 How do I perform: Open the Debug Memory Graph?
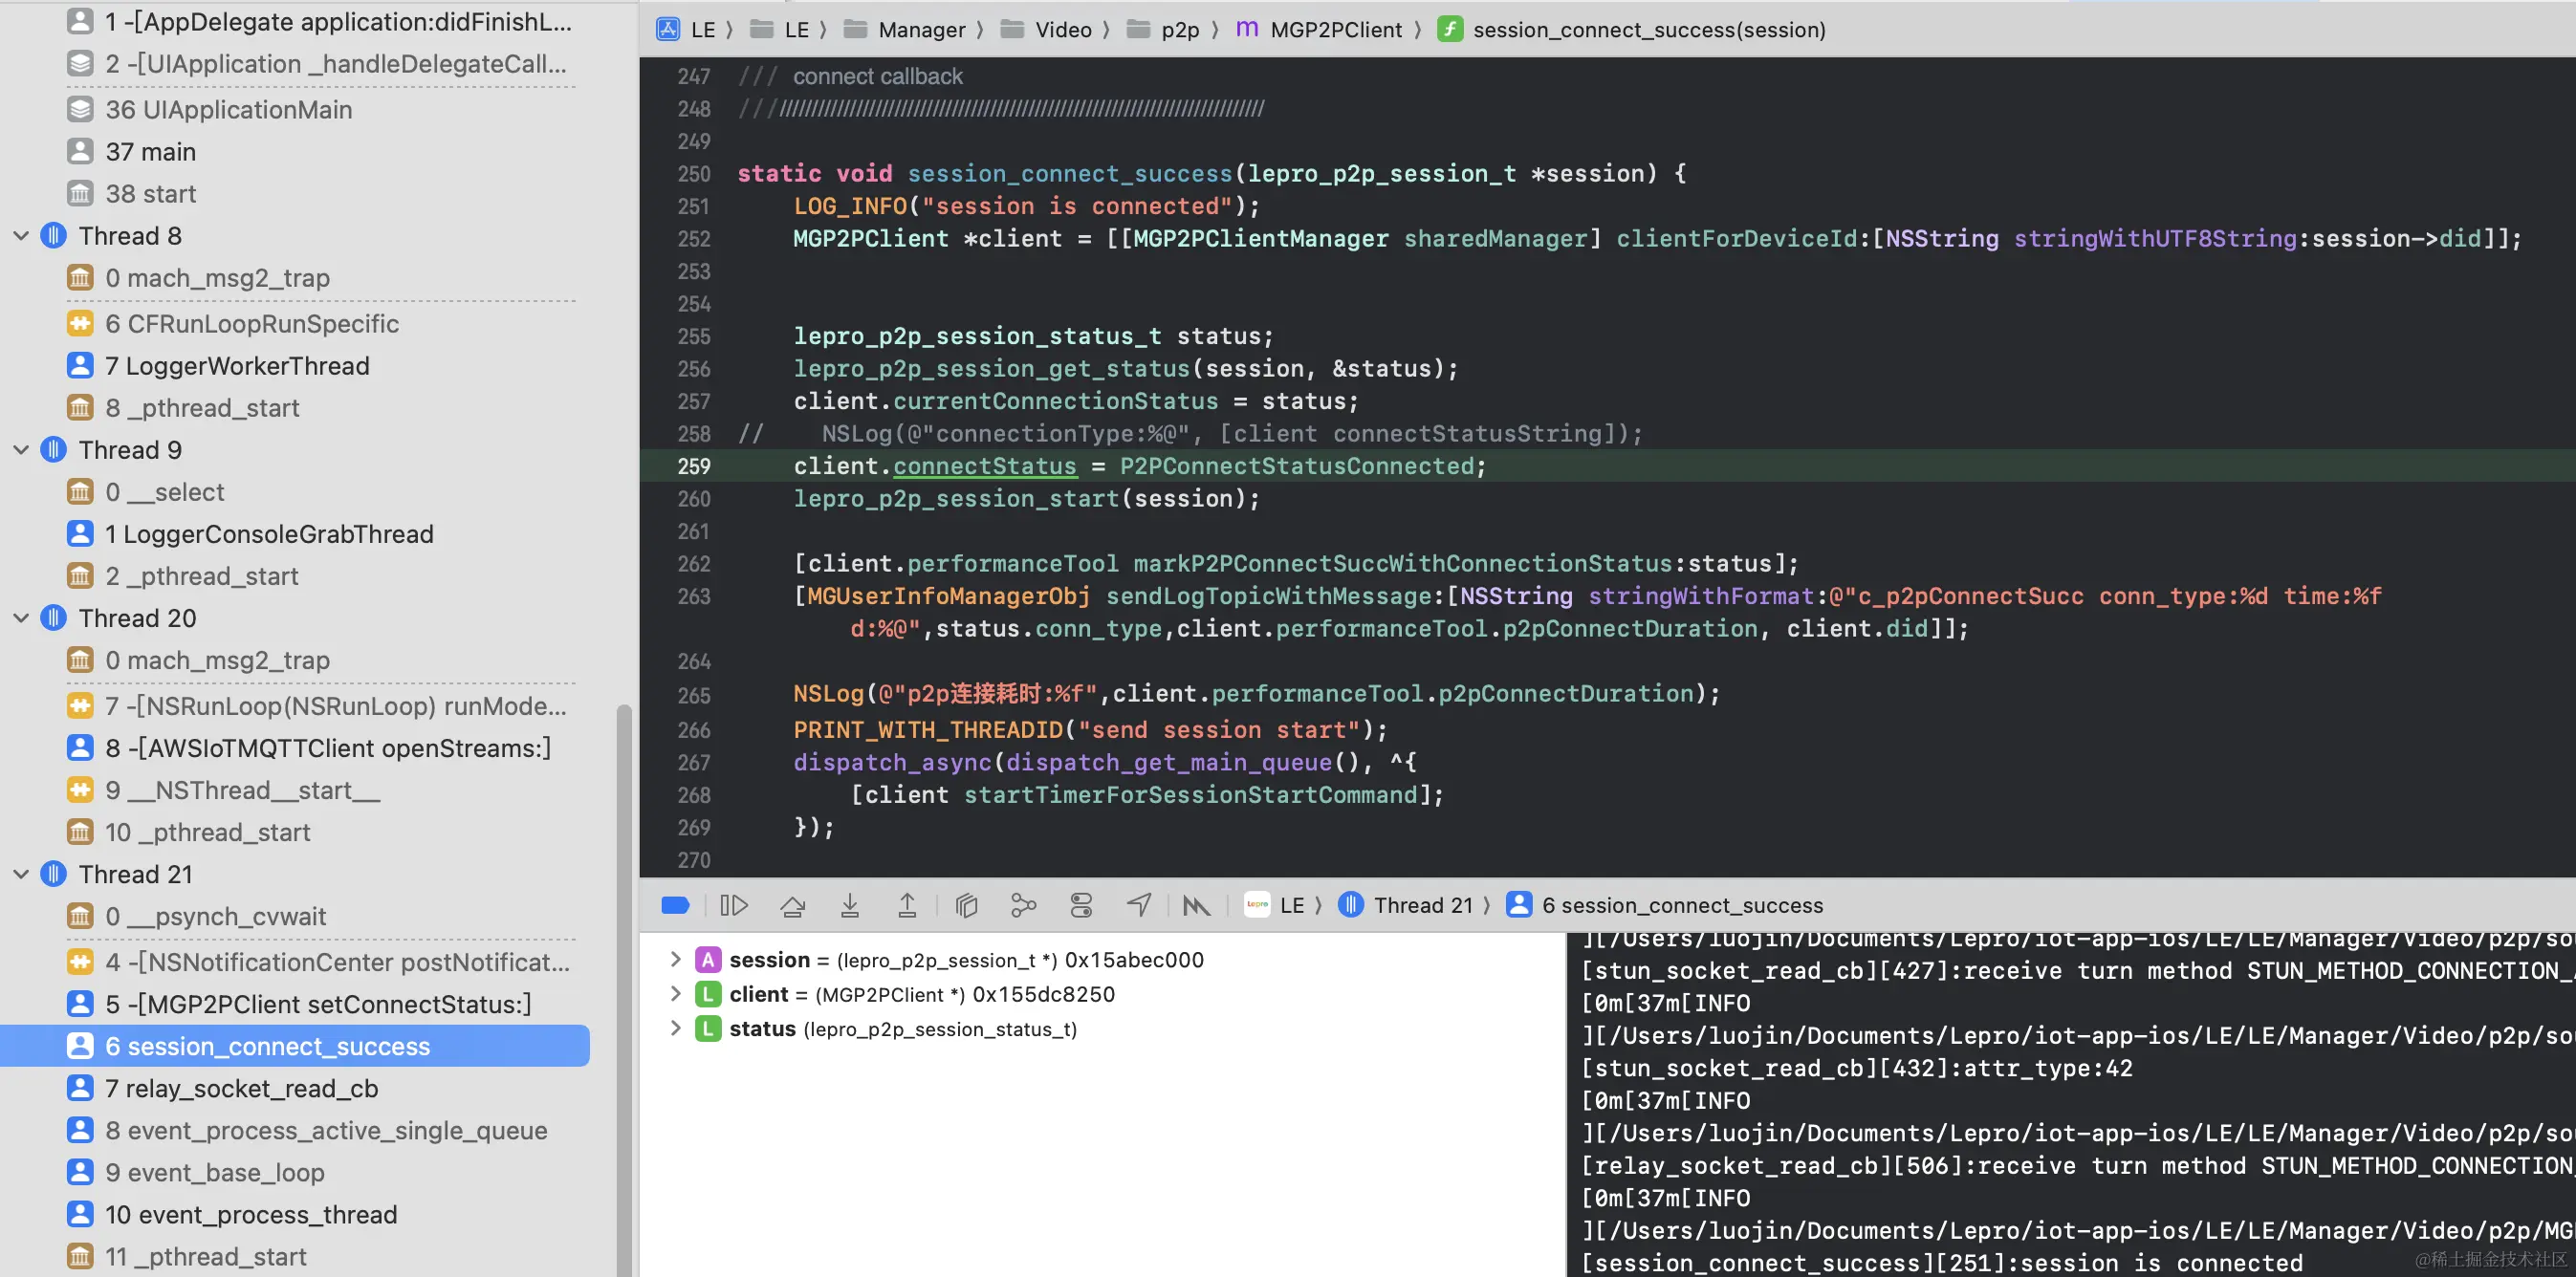[x=1023, y=905]
